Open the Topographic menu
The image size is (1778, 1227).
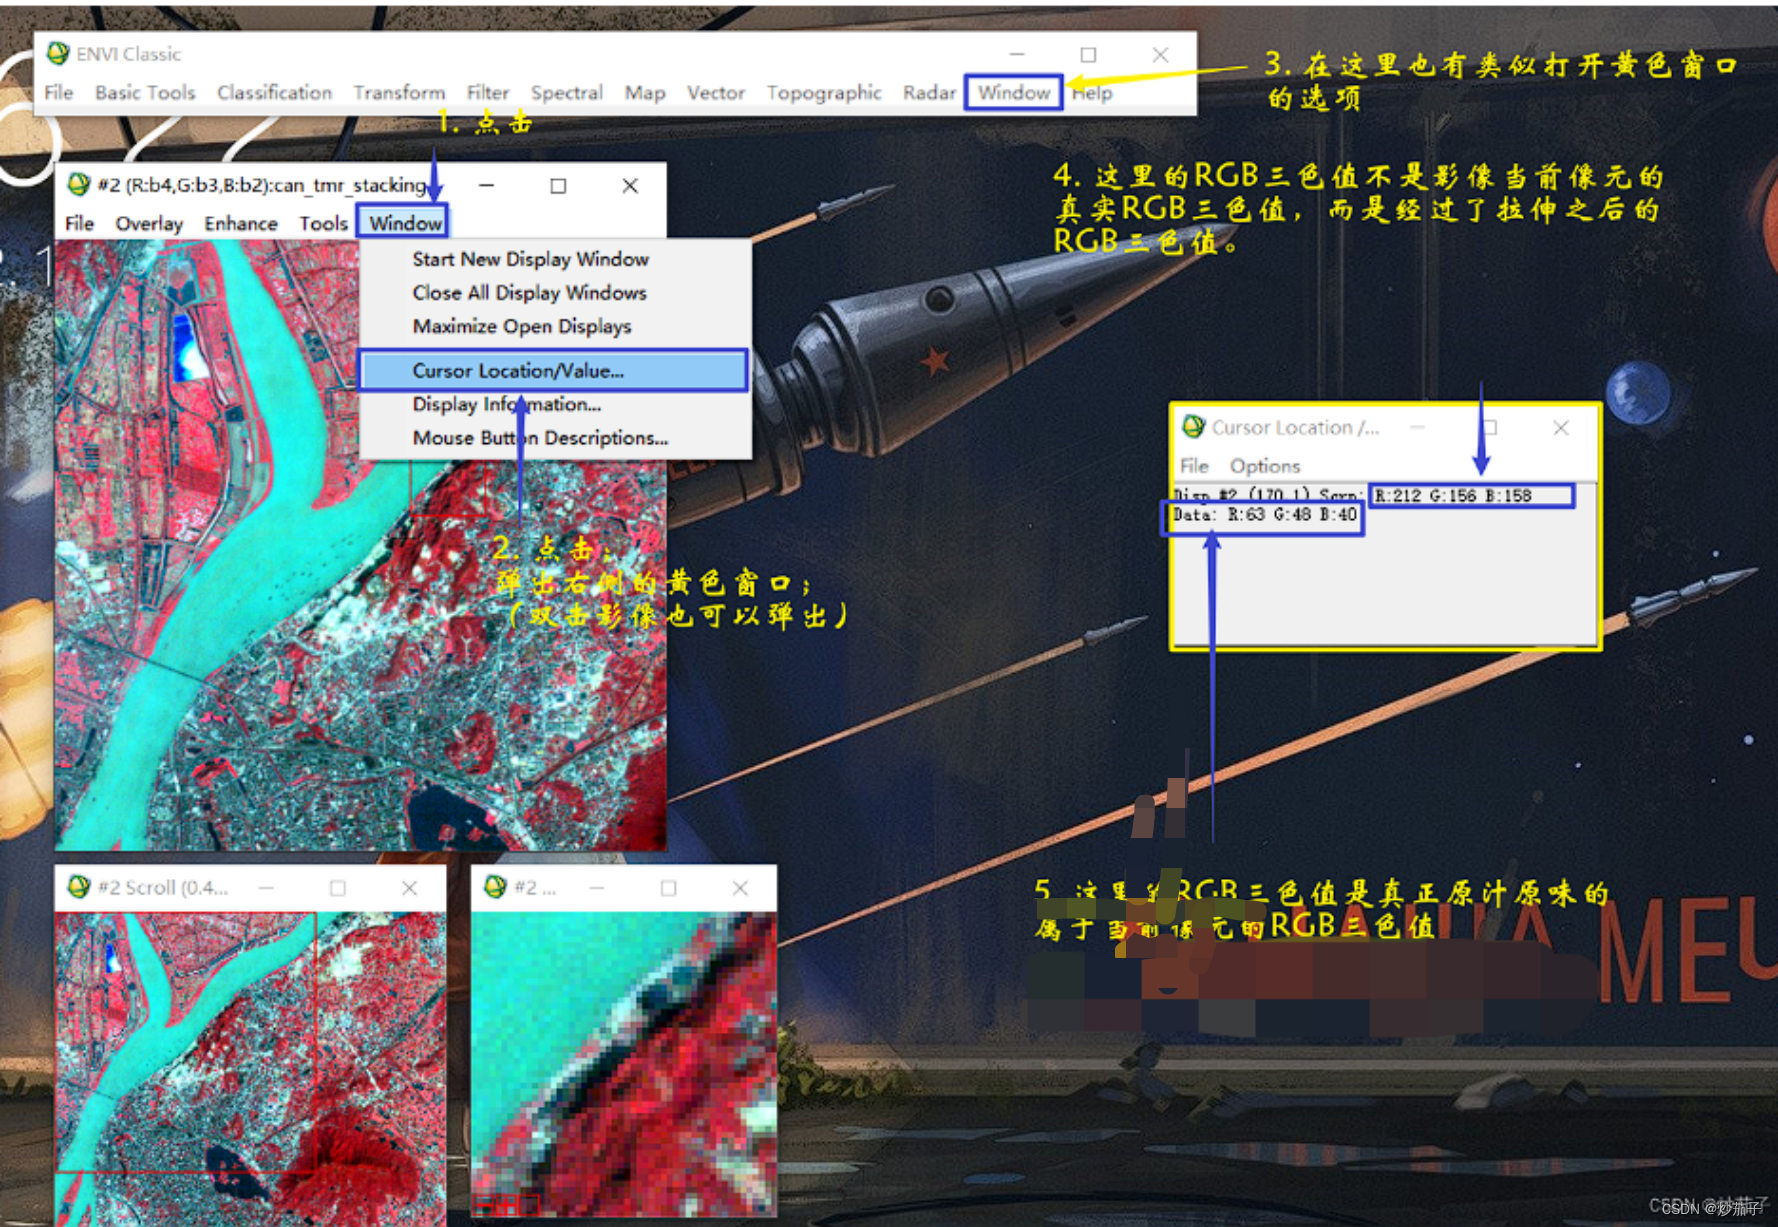(824, 92)
